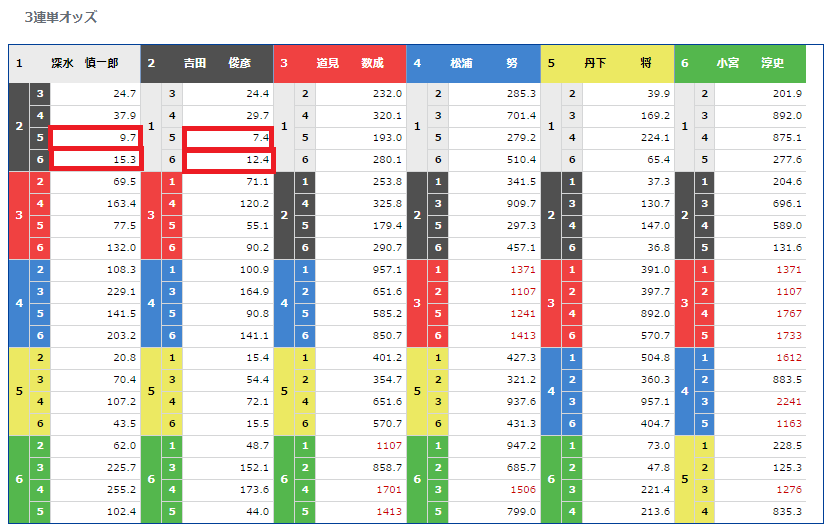Screen dimensions: 829x528
Task: Pick the 15.3 odds cell
Action: tap(95, 160)
